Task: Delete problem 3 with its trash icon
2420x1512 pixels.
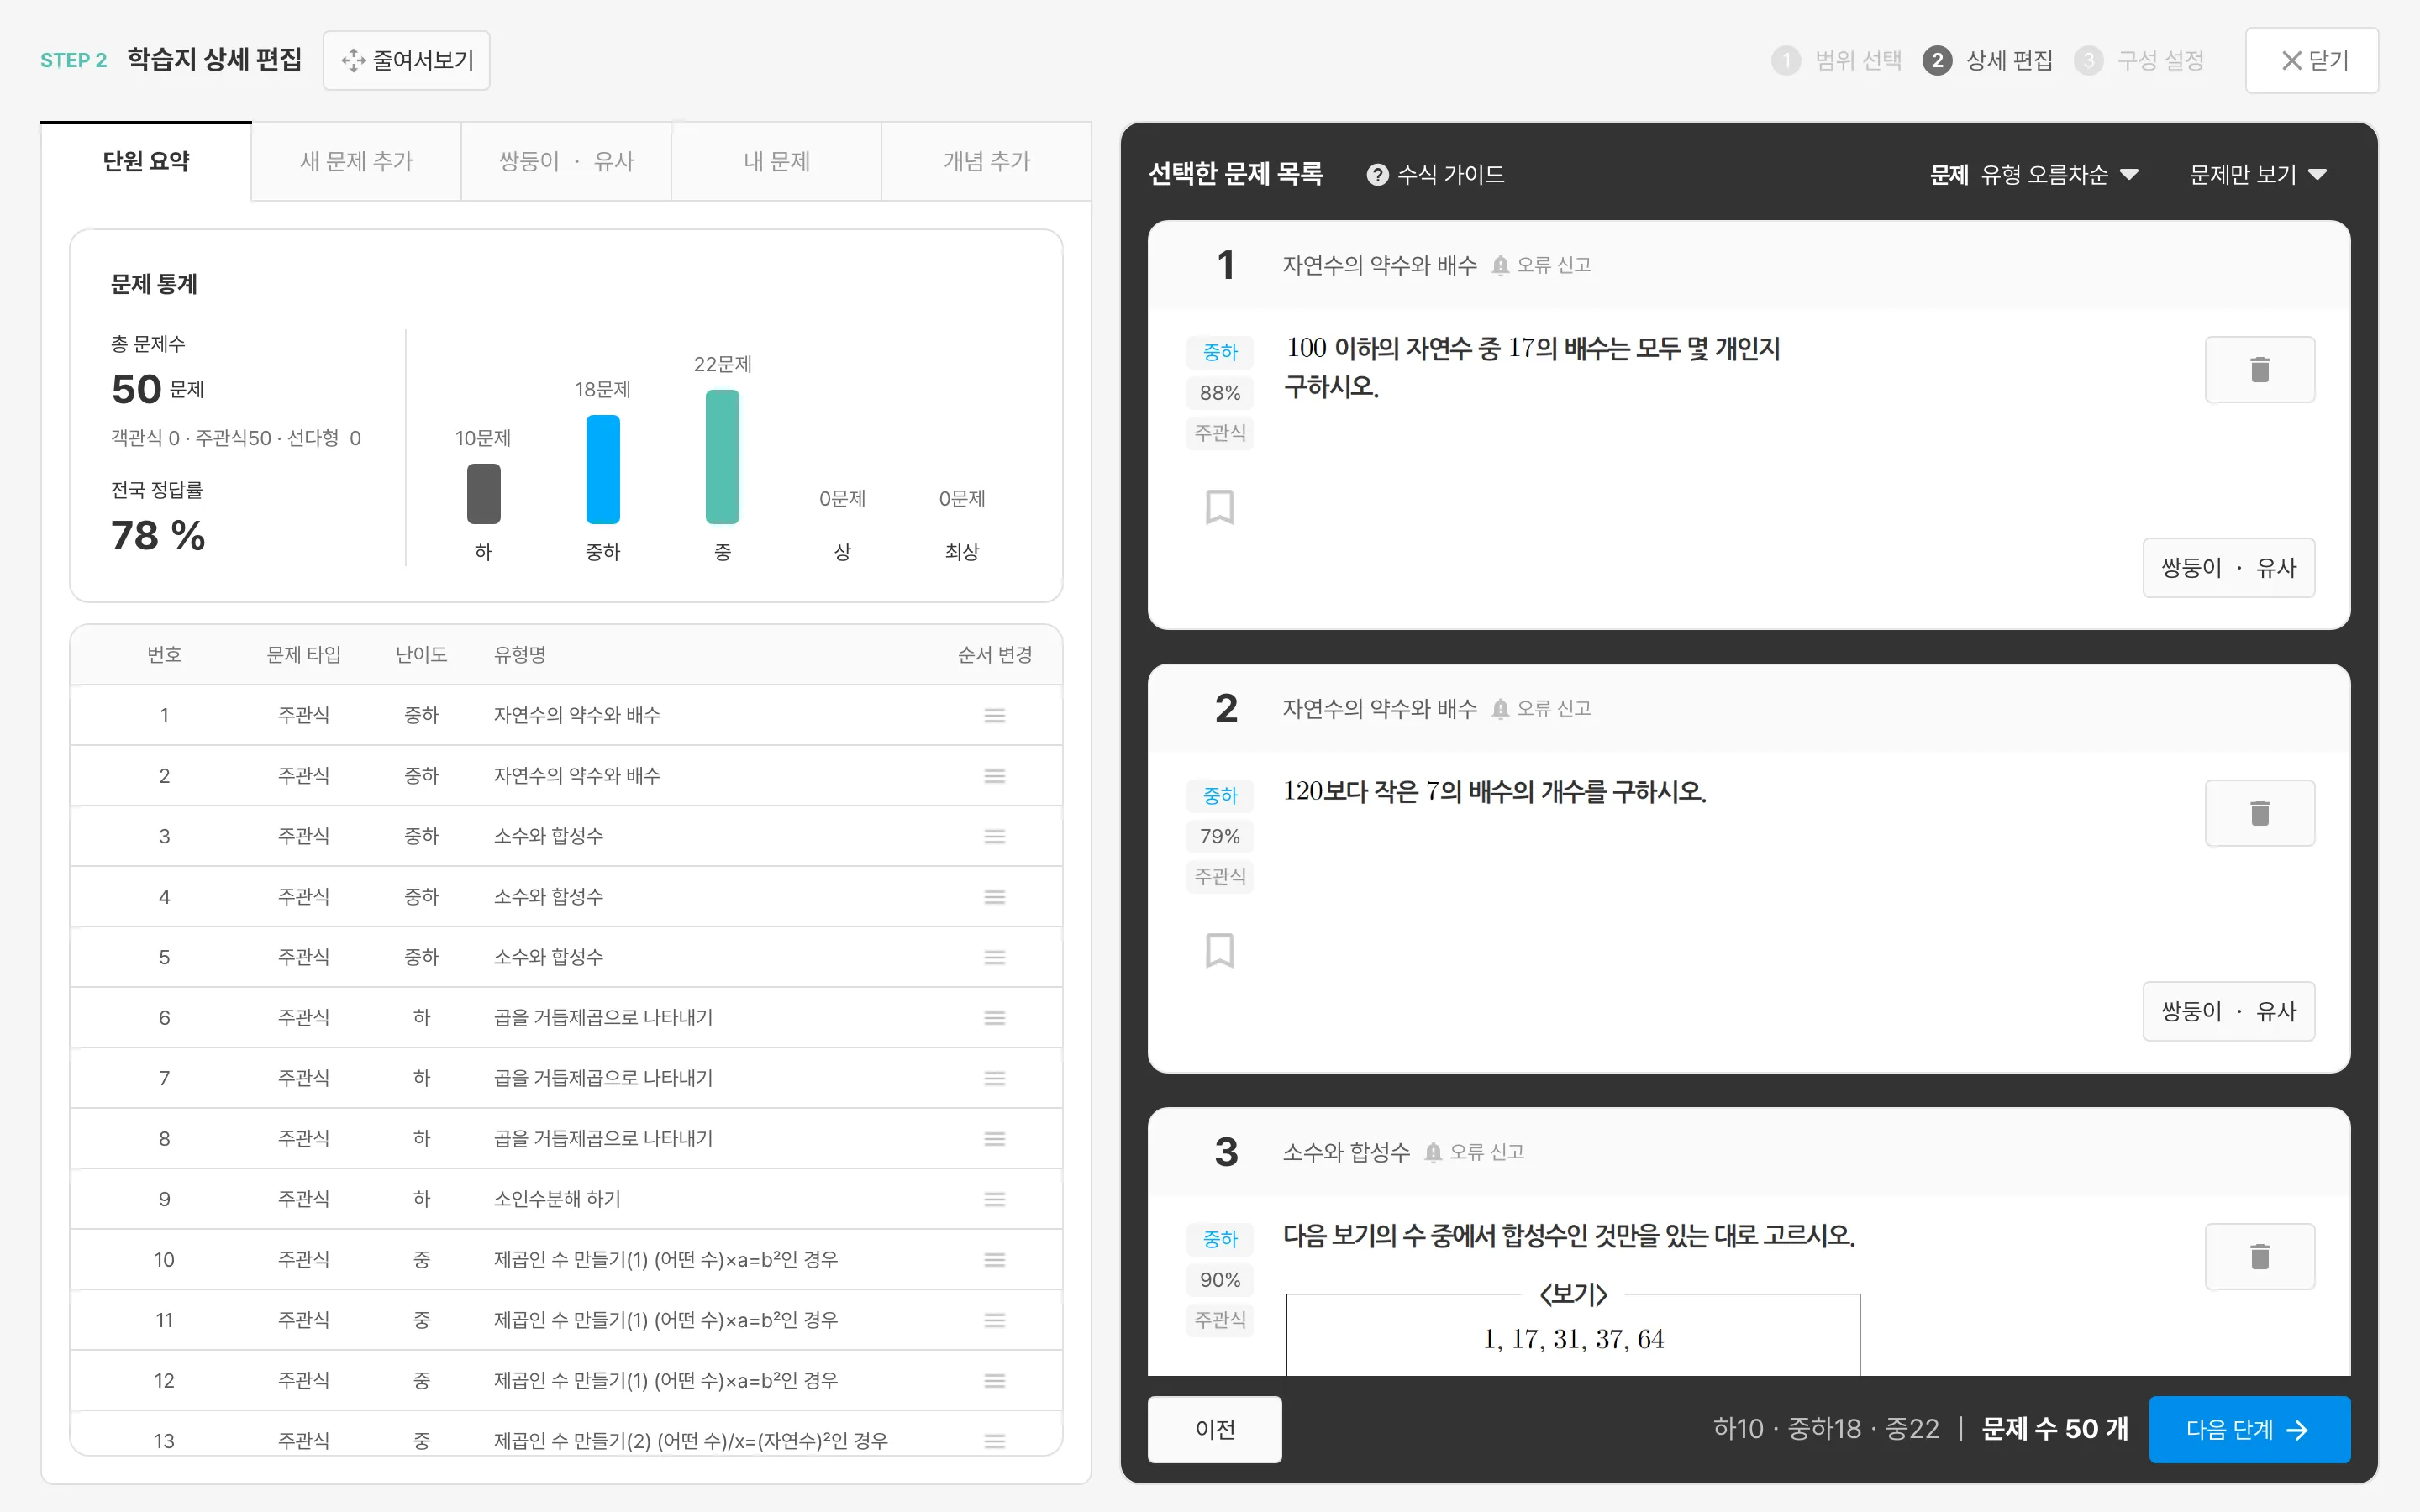Action: 2259,1256
